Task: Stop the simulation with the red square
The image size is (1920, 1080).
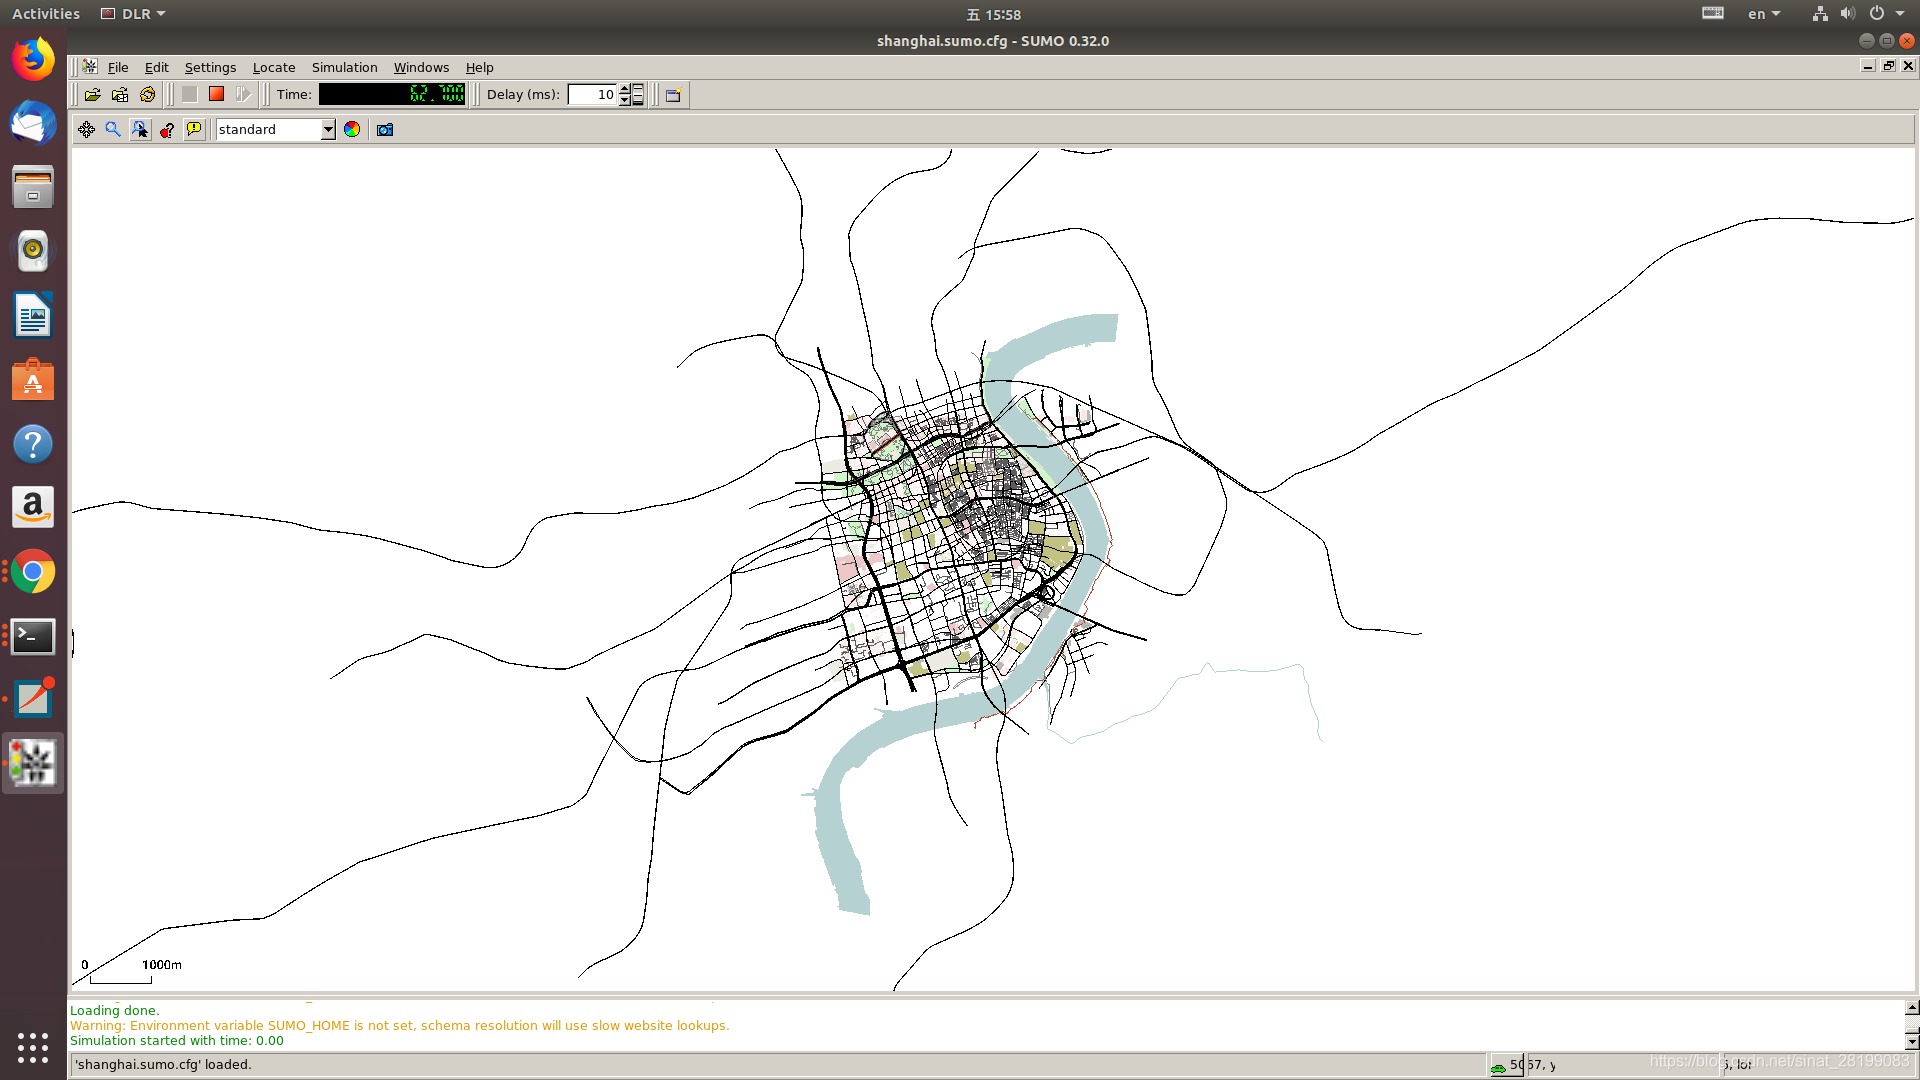Action: pos(216,94)
